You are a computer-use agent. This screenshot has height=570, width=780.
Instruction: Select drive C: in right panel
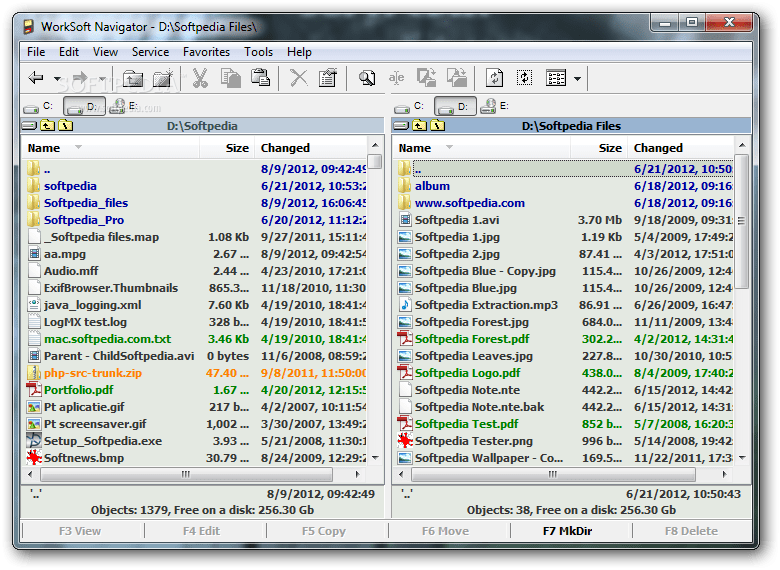(409, 106)
